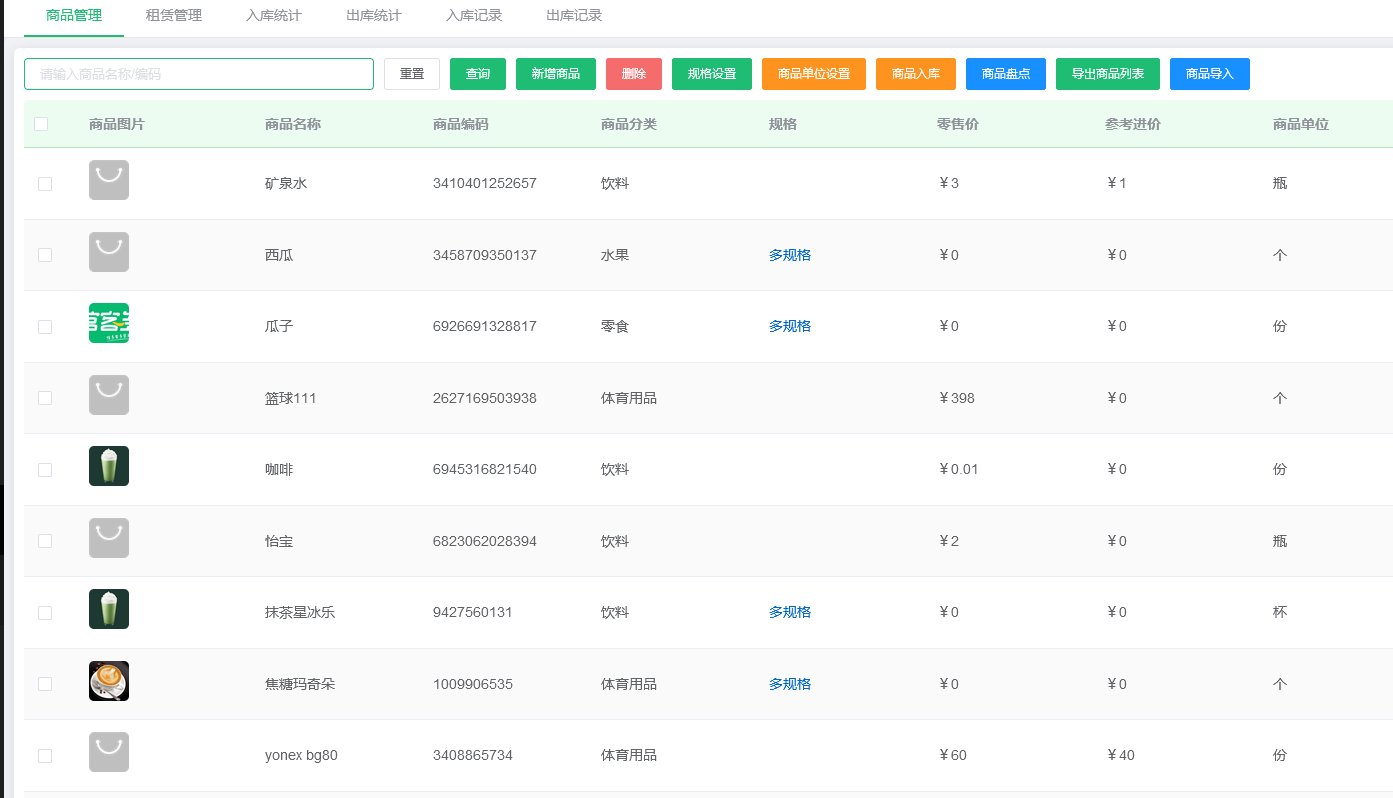Open 多规格 details for 西瓜
The height and width of the screenshot is (798, 1393).
click(x=790, y=255)
